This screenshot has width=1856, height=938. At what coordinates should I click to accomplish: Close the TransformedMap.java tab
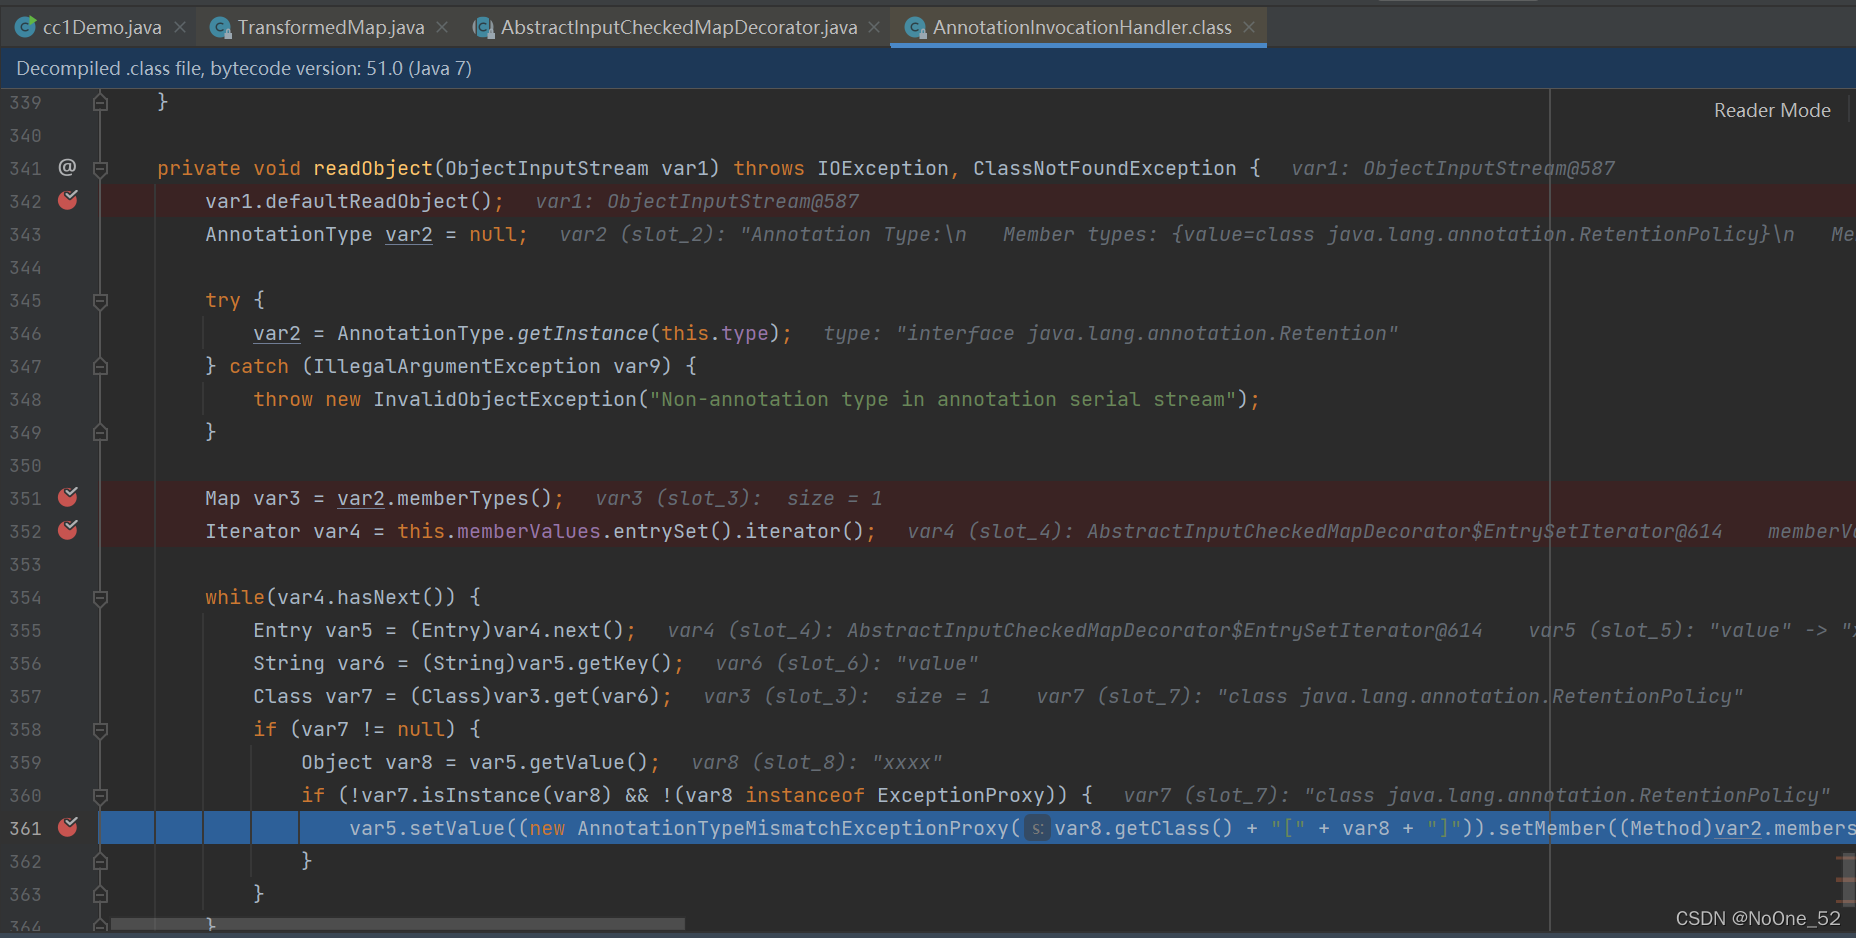[443, 27]
